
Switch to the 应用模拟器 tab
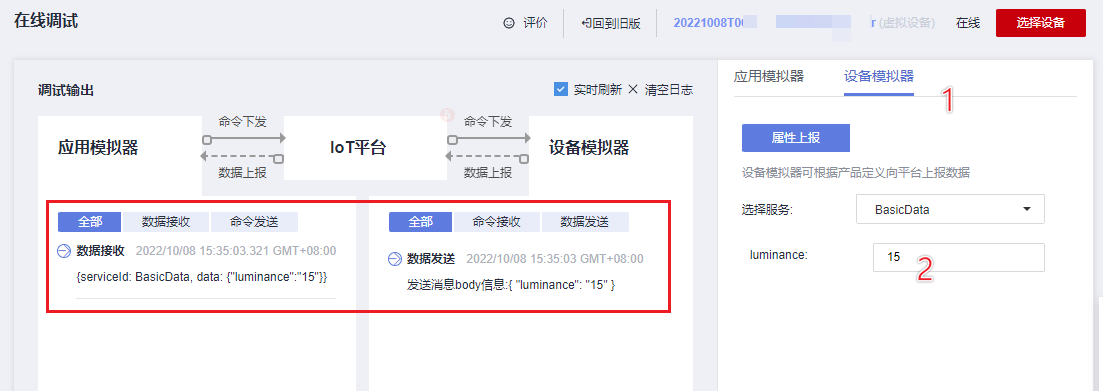pos(768,77)
